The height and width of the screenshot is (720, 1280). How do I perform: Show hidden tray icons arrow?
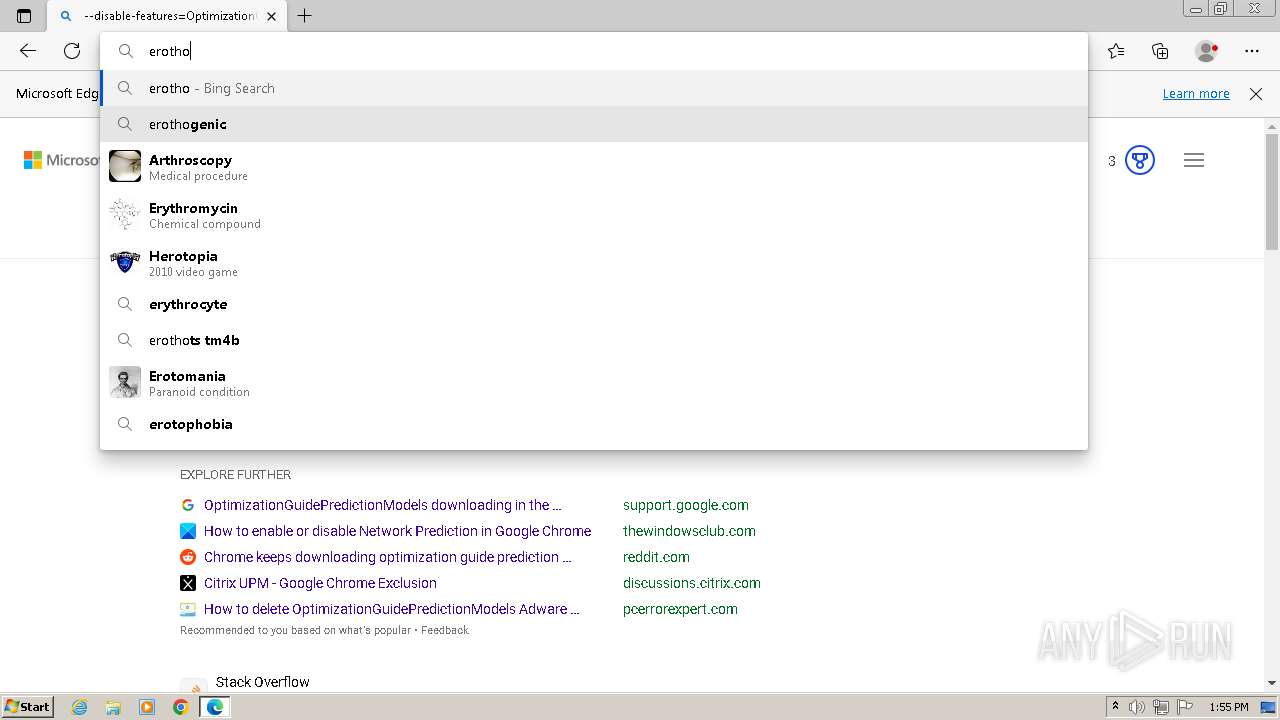click(1115, 707)
